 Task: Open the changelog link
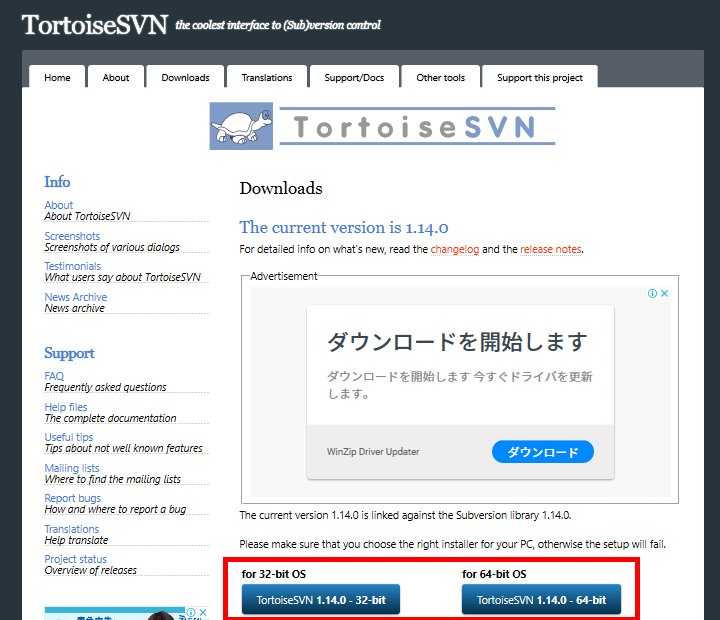(x=455, y=249)
